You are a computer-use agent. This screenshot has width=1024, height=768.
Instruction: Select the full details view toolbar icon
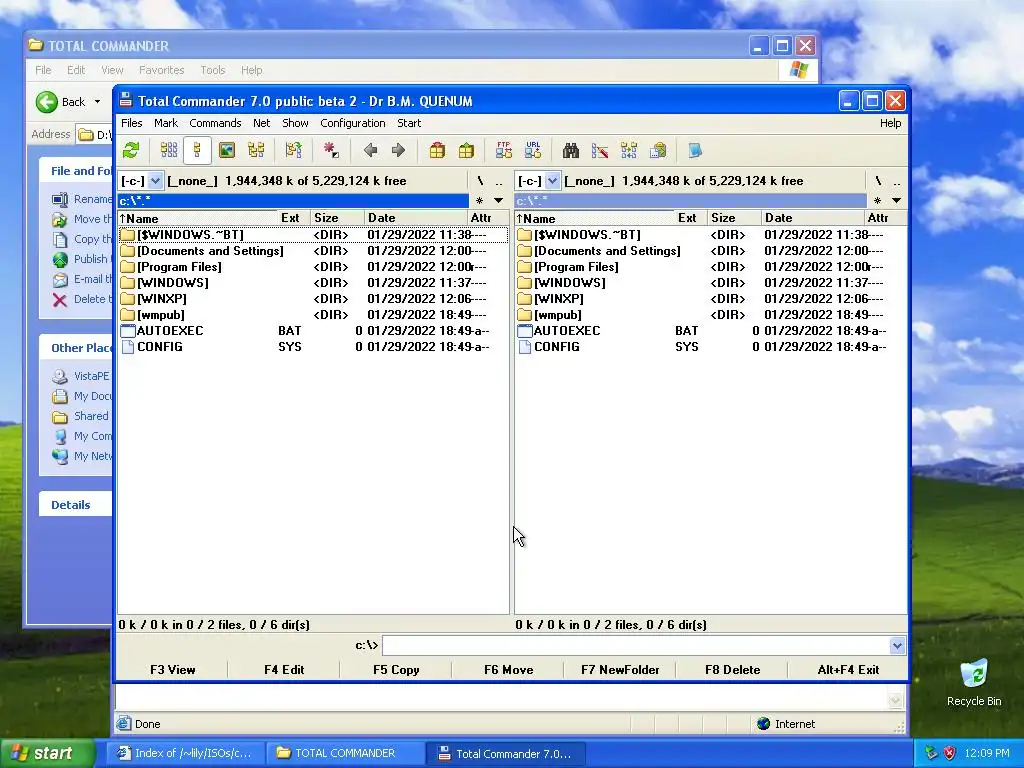[197, 151]
